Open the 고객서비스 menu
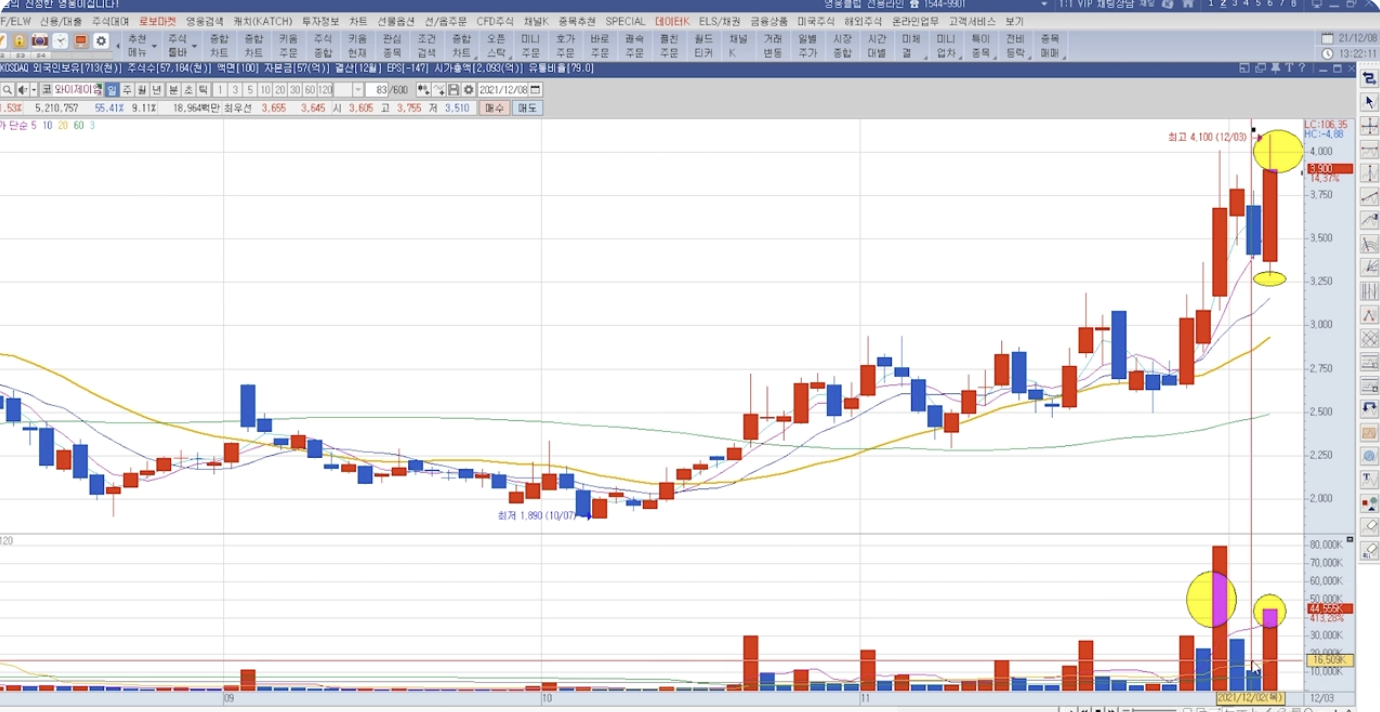This screenshot has width=1380, height=712. [971, 21]
